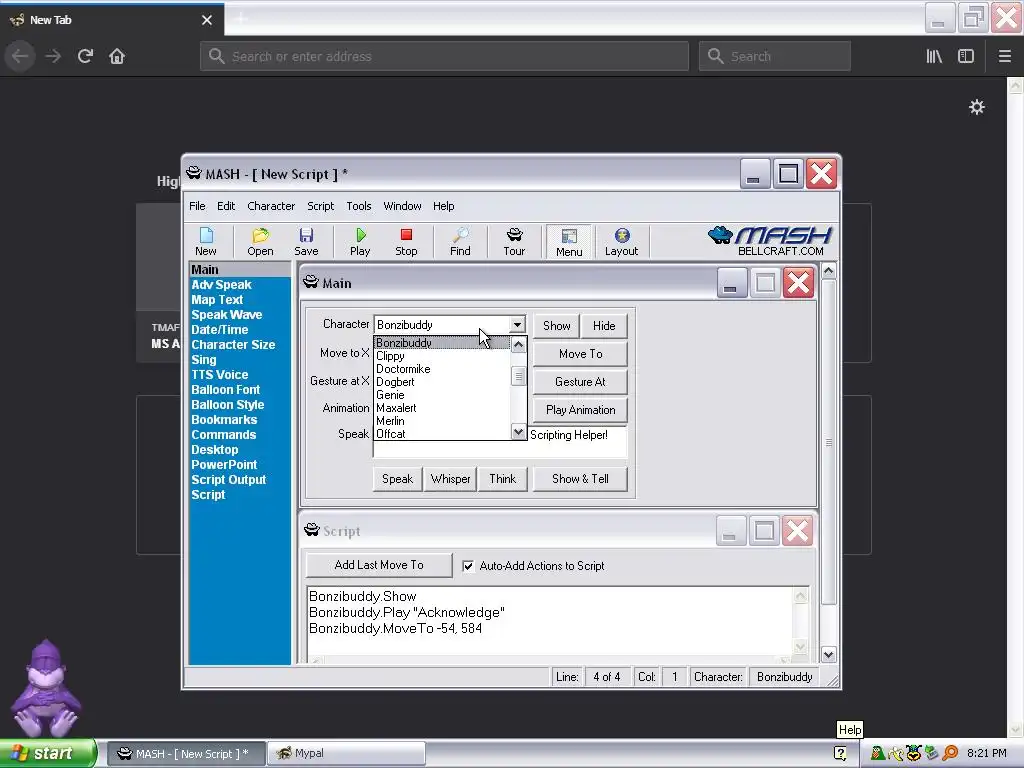This screenshot has height=768, width=1024.
Task: Click the MASH workspace scroll down arrow
Action: click(x=828, y=654)
